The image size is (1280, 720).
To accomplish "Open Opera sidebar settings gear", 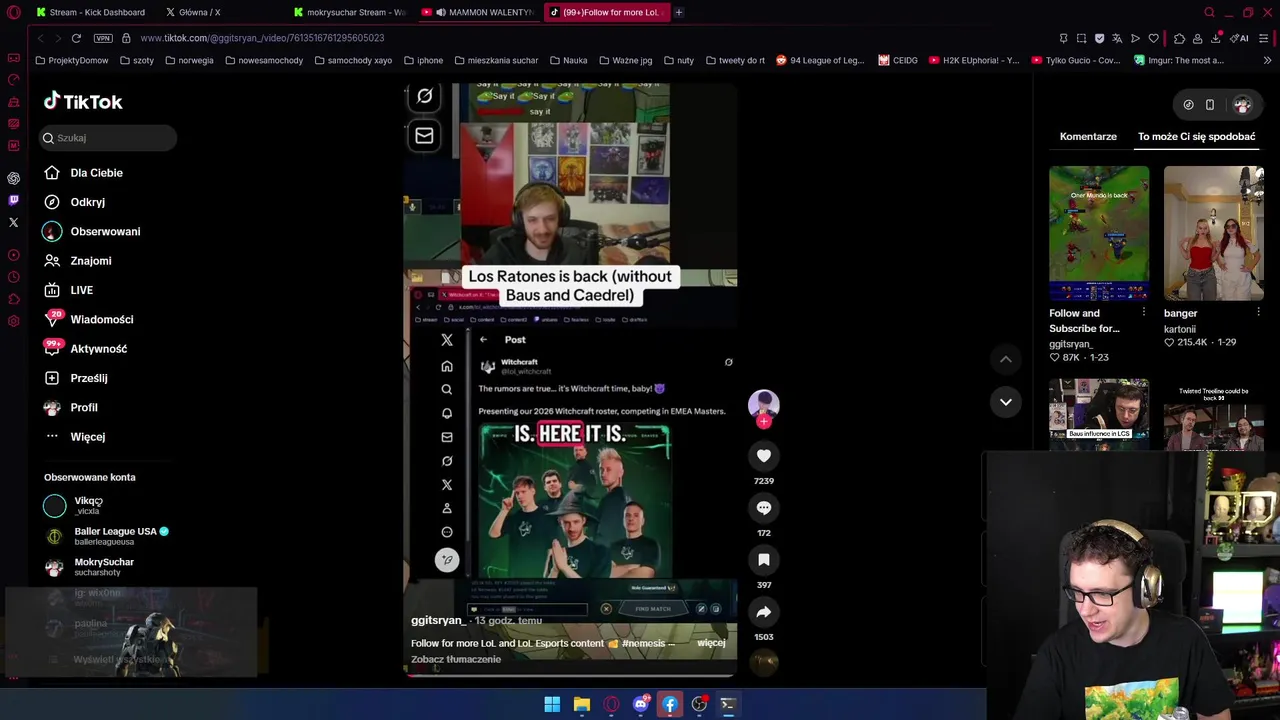I will 14,321.
